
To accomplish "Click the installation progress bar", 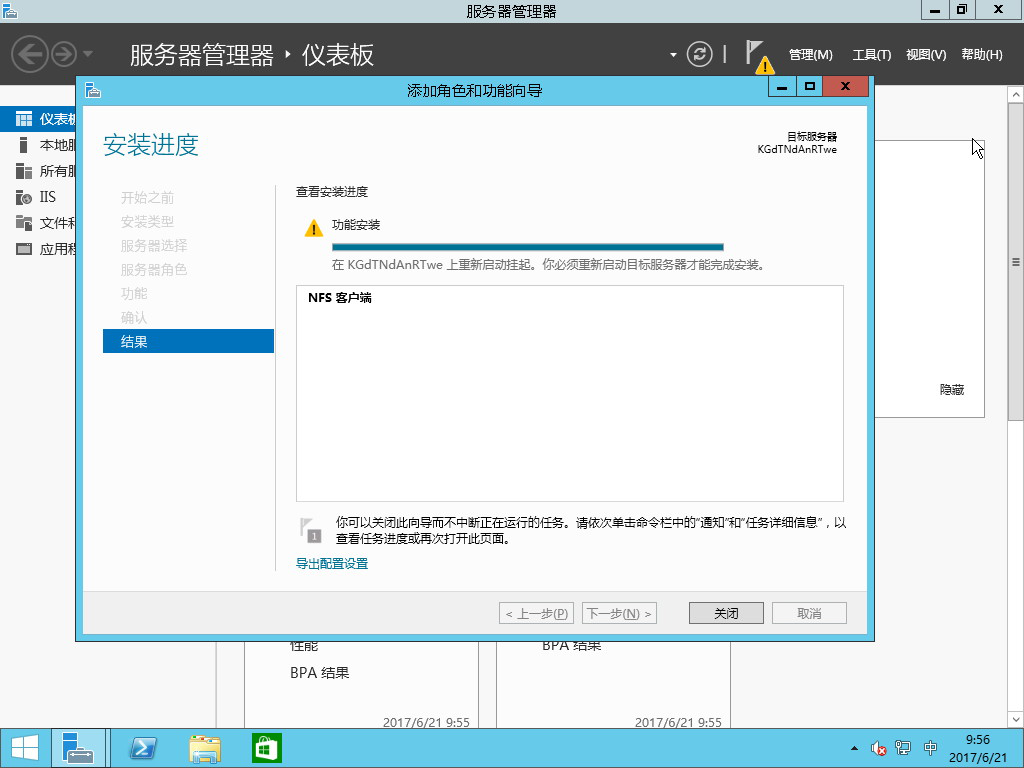I will click(527, 247).
